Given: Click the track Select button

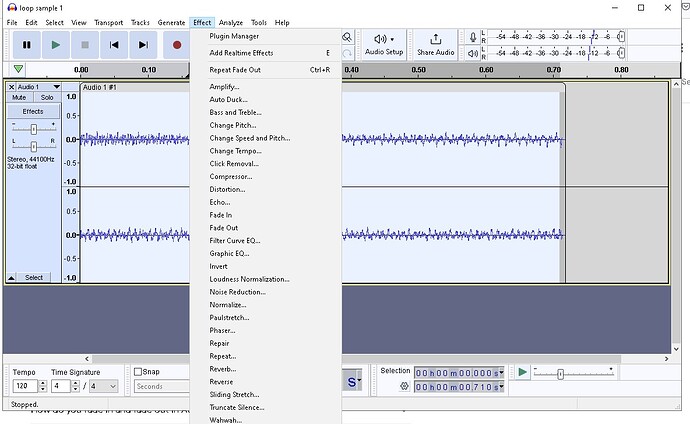Looking at the screenshot, I should (x=34, y=278).
